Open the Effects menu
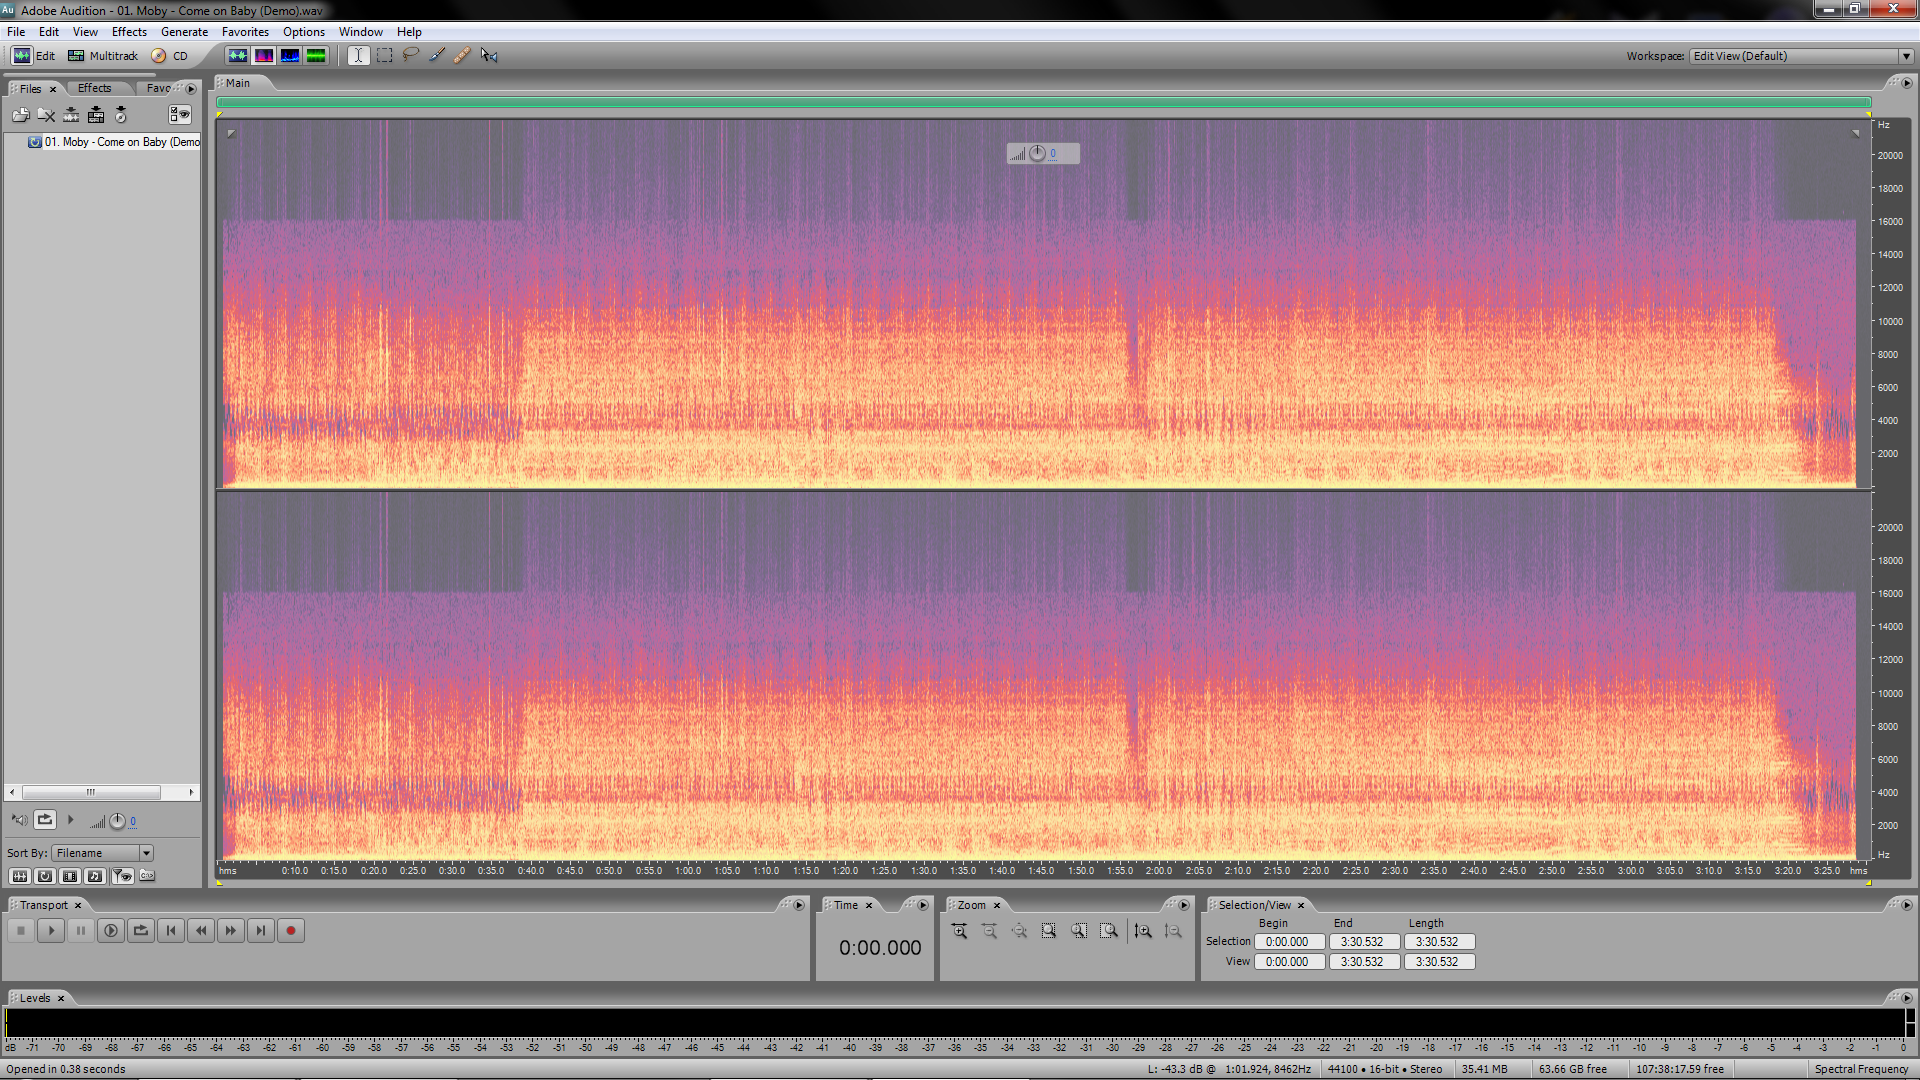The width and height of the screenshot is (1920, 1080). [129, 32]
